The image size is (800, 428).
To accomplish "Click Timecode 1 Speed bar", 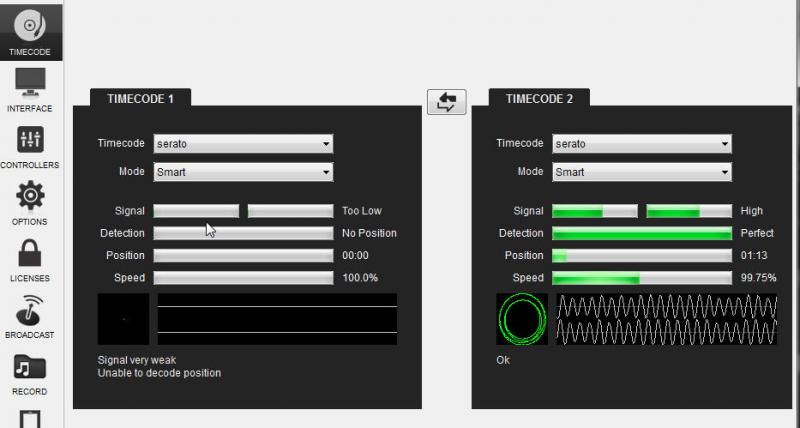I will click(243, 278).
